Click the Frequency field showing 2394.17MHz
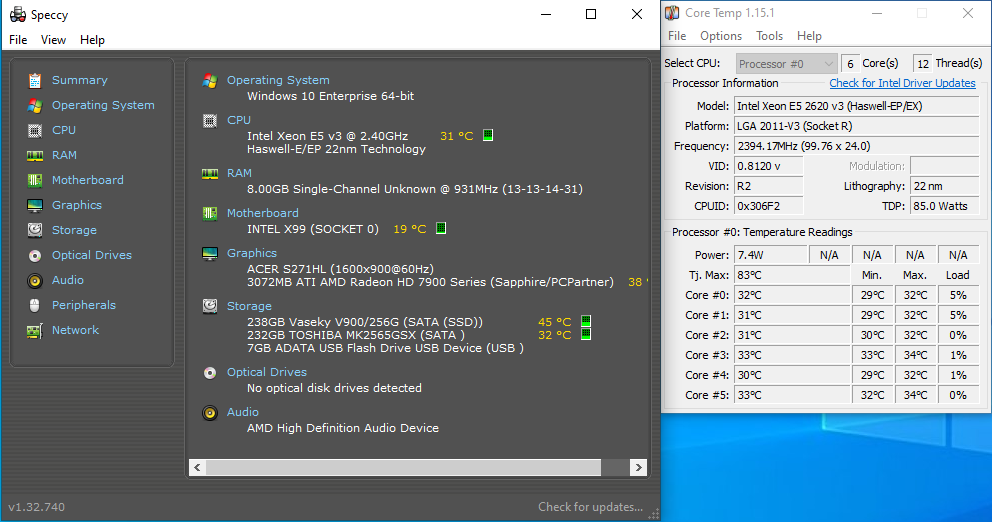The width and height of the screenshot is (992, 522). 857,146
